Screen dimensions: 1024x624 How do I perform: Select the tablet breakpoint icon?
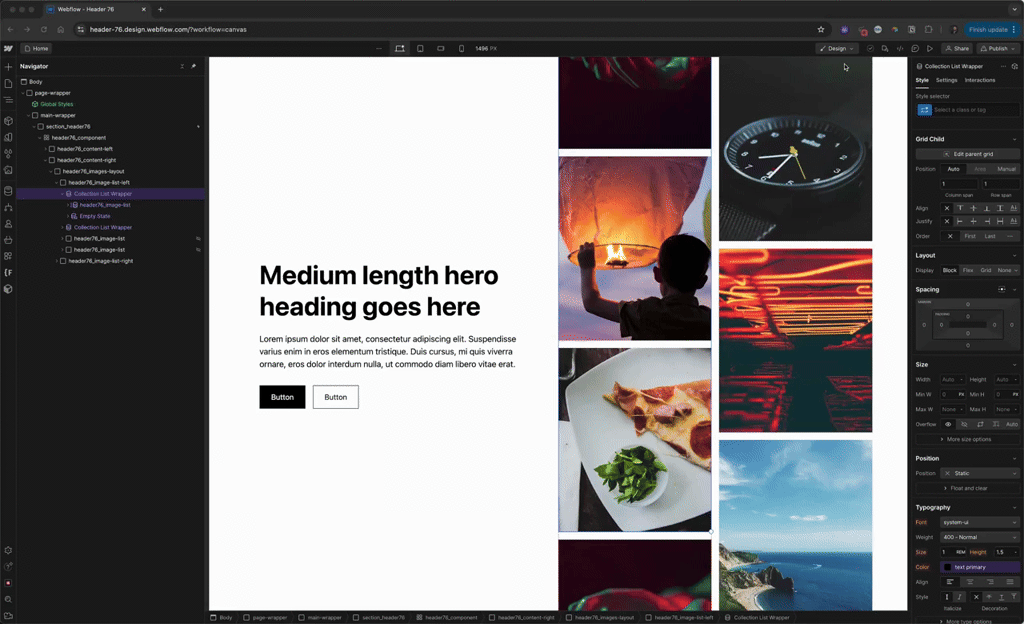point(420,48)
